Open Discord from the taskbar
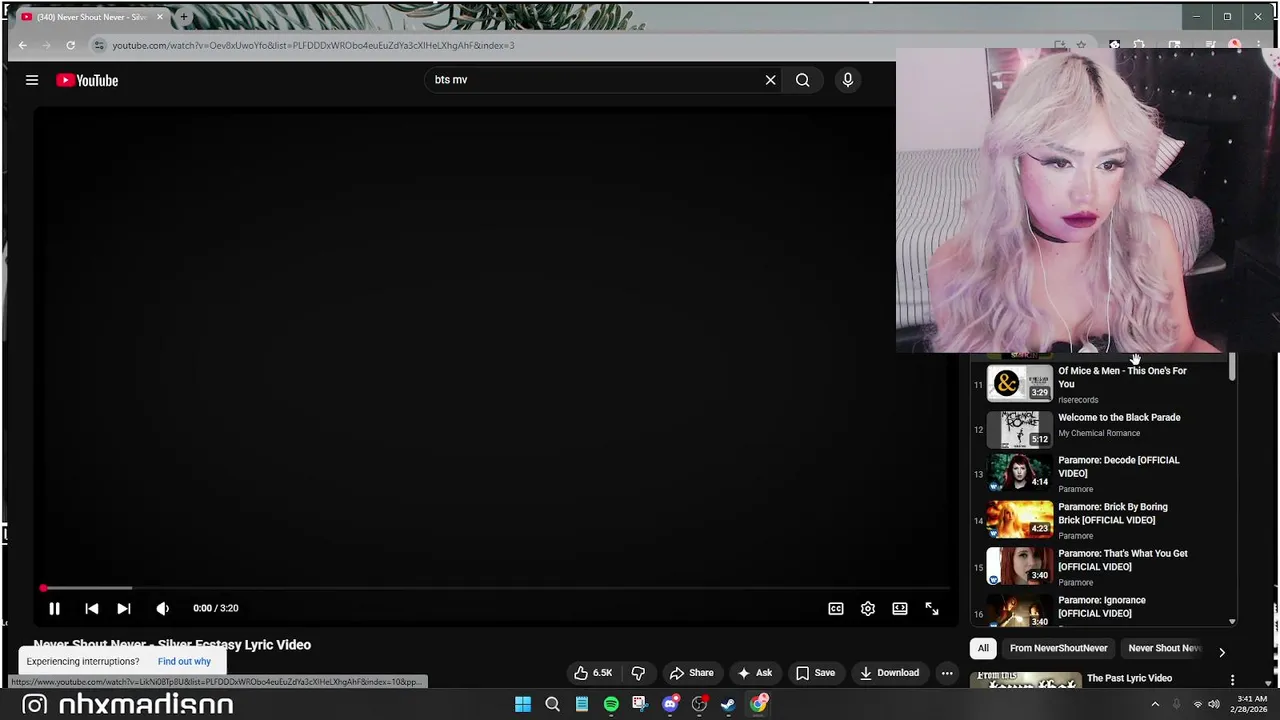Screen dimensions: 1280x720 tap(670, 704)
